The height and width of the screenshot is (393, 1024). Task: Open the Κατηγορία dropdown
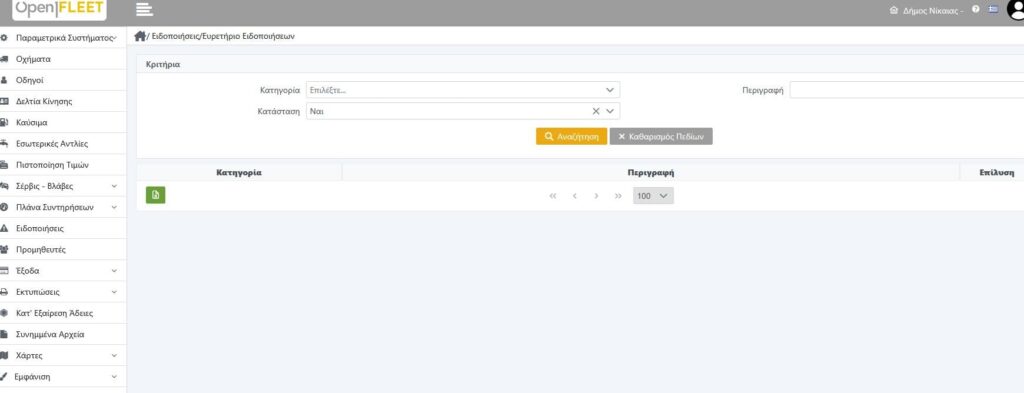click(463, 90)
